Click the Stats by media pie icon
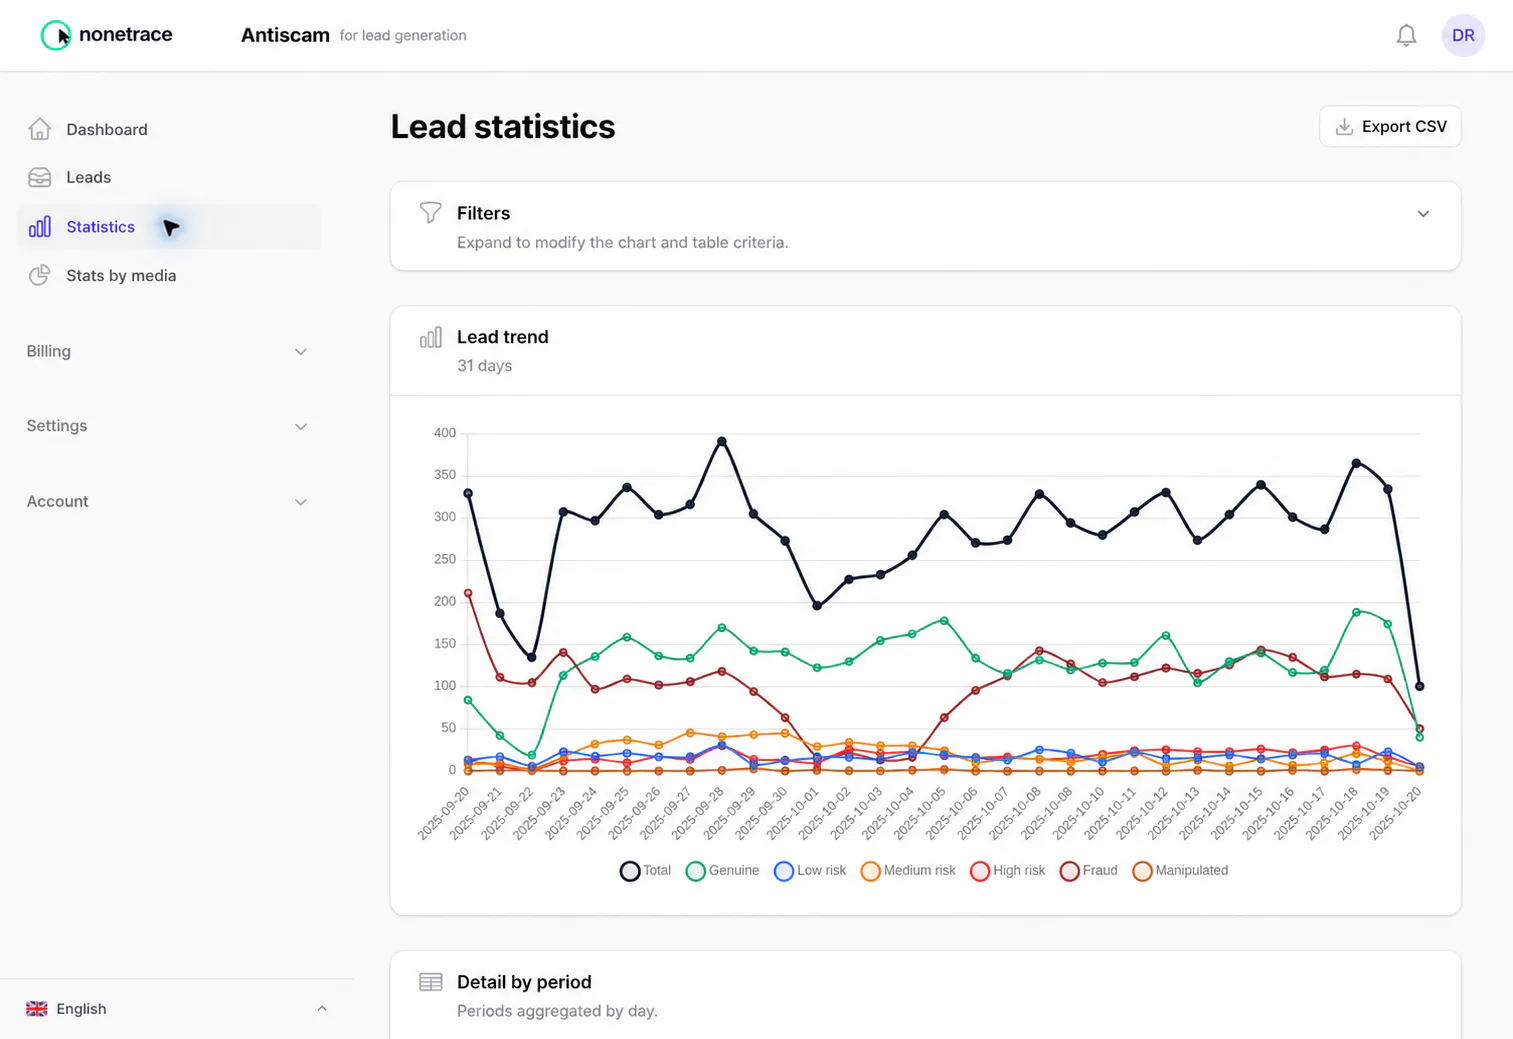Viewport: 1513px width, 1039px height. 40,275
